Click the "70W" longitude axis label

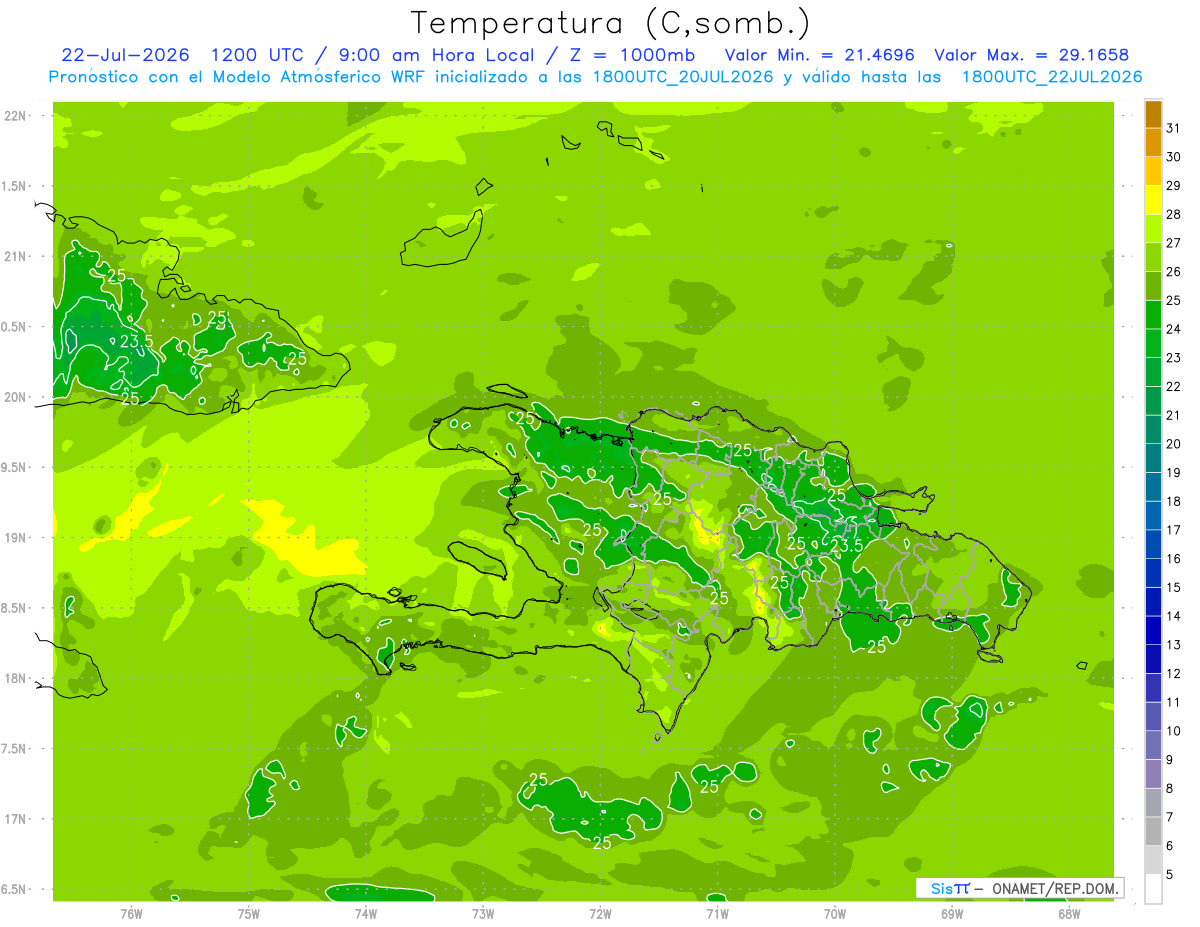[x=835, y=913]
